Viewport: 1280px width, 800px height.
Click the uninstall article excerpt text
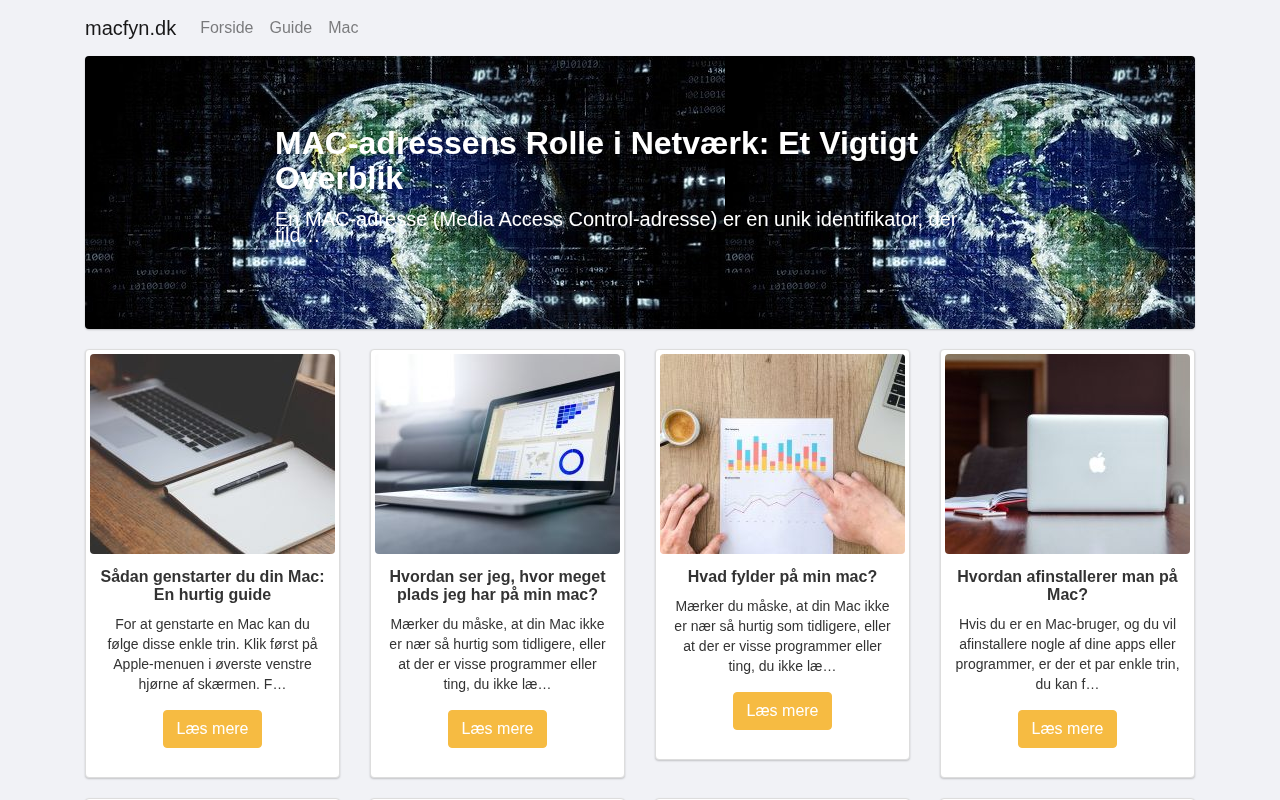pyautogui.click(x=1067, y=654)
